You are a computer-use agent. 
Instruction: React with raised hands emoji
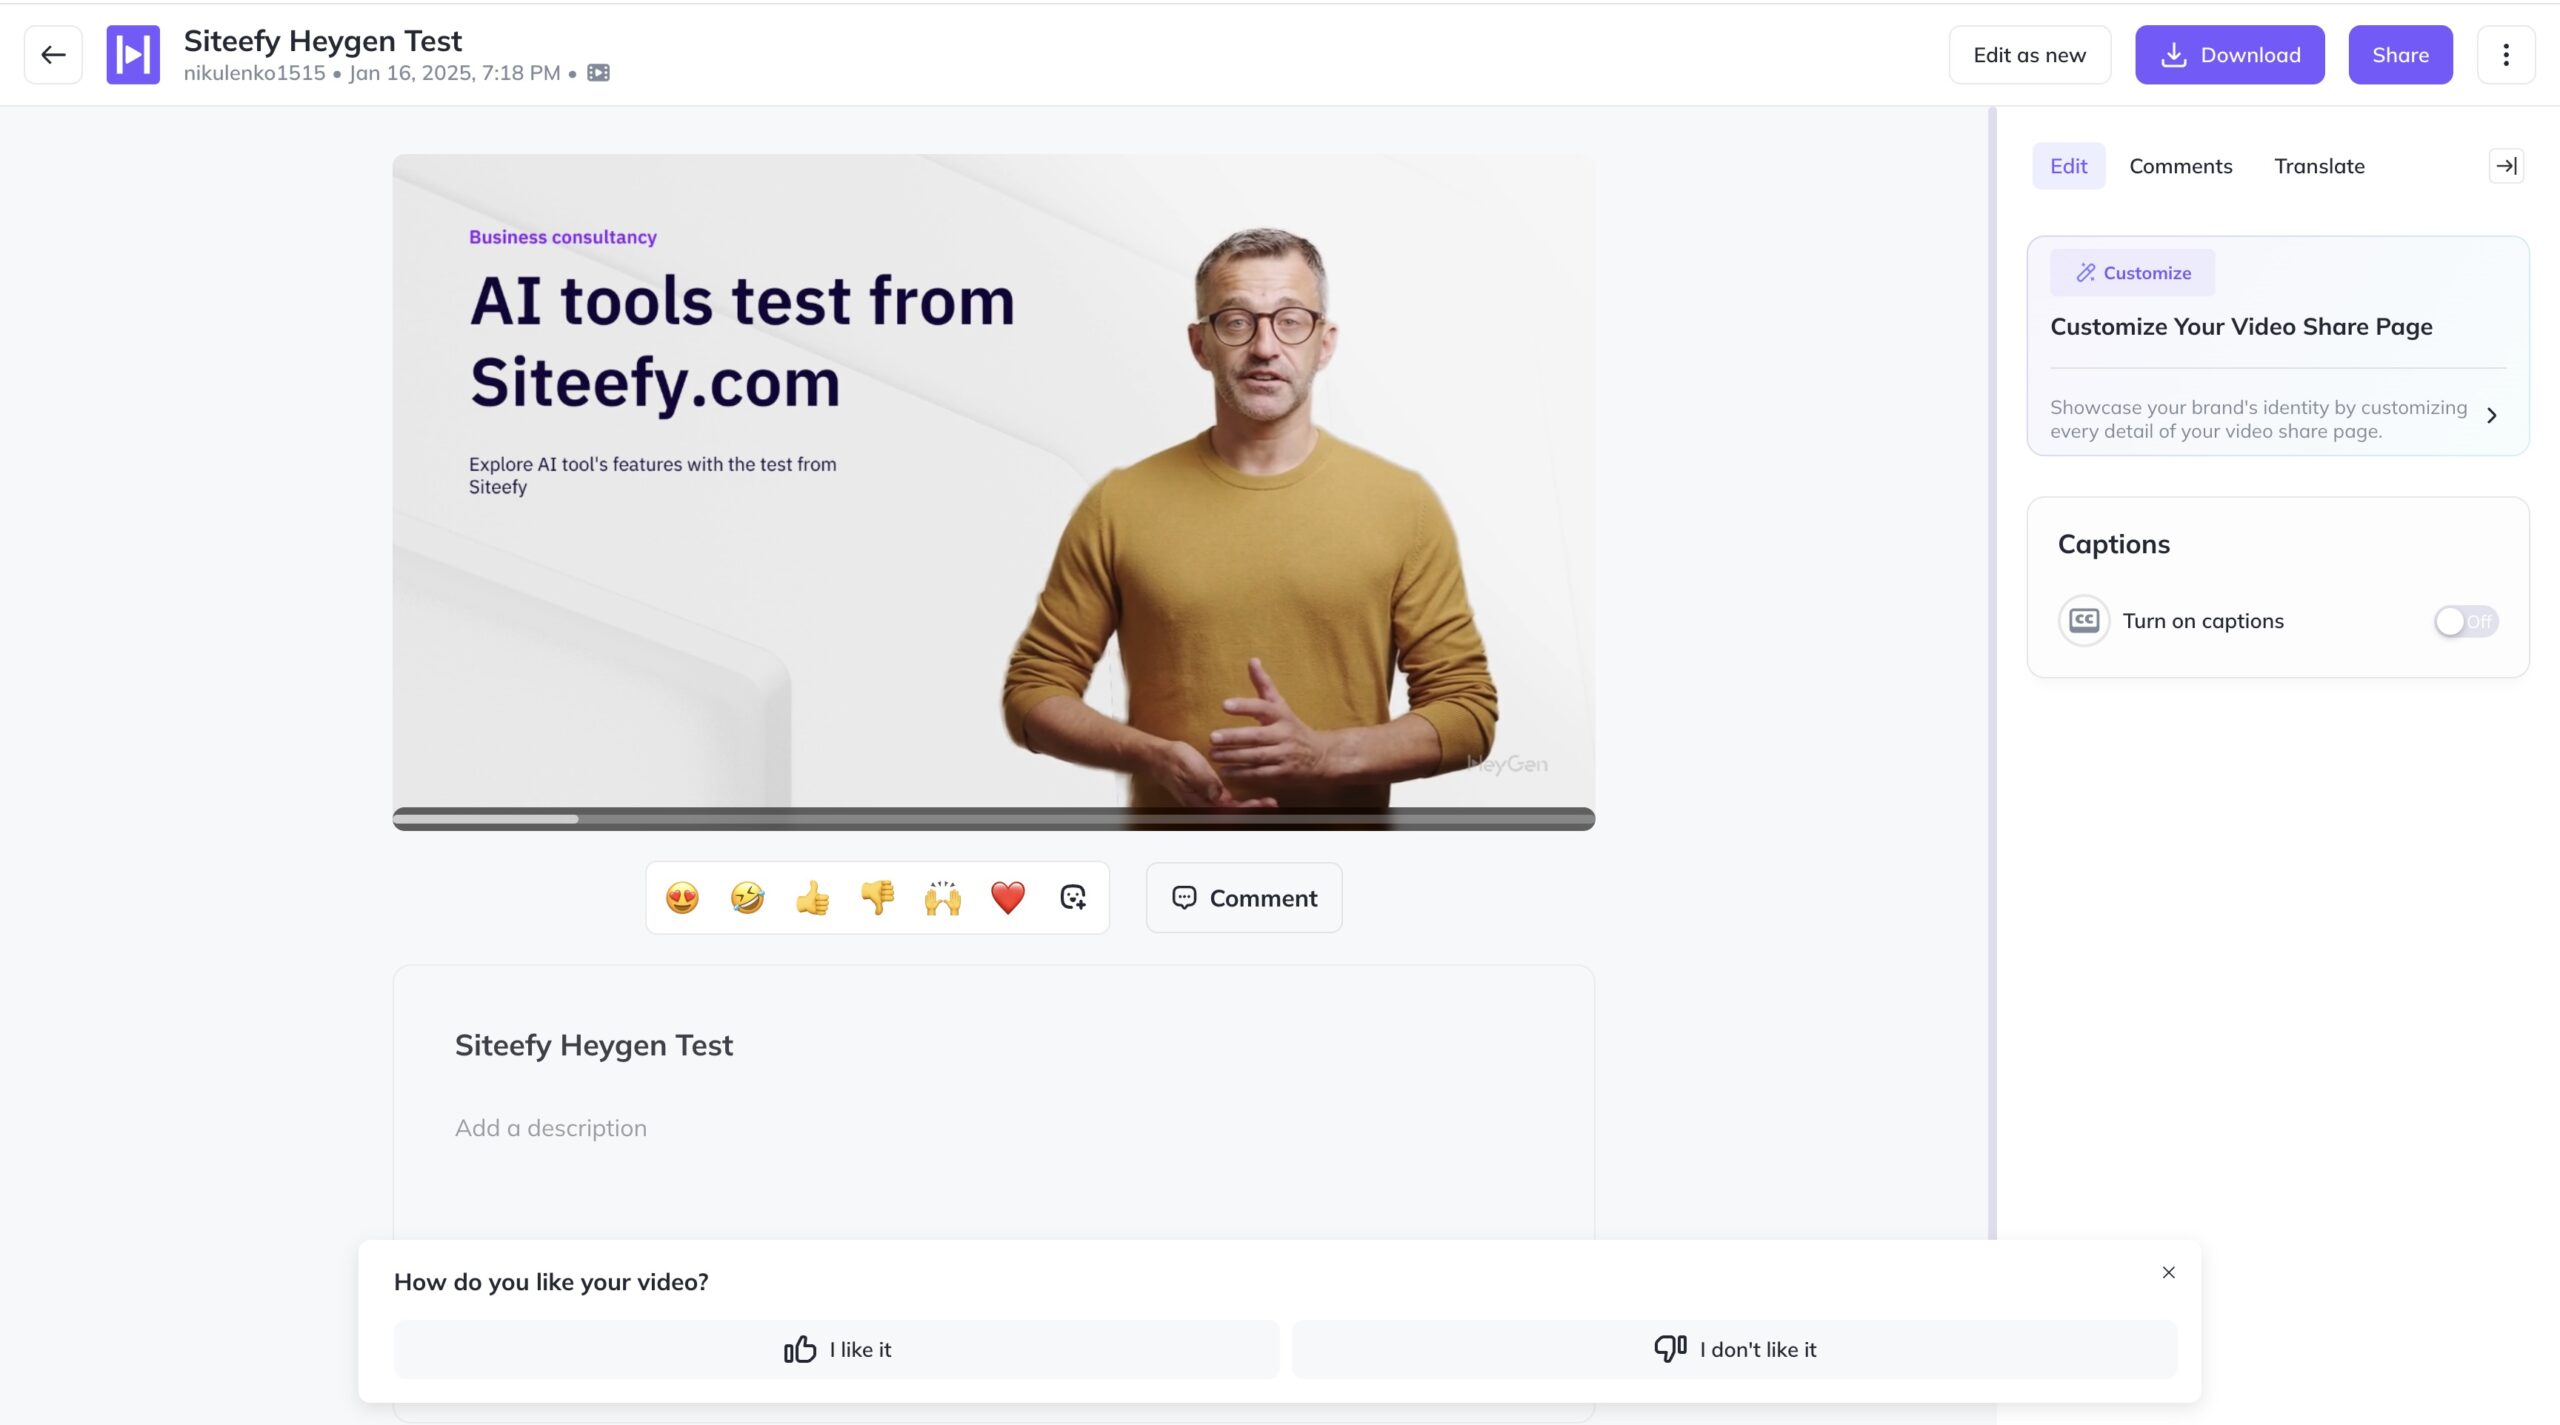[942, 898]
